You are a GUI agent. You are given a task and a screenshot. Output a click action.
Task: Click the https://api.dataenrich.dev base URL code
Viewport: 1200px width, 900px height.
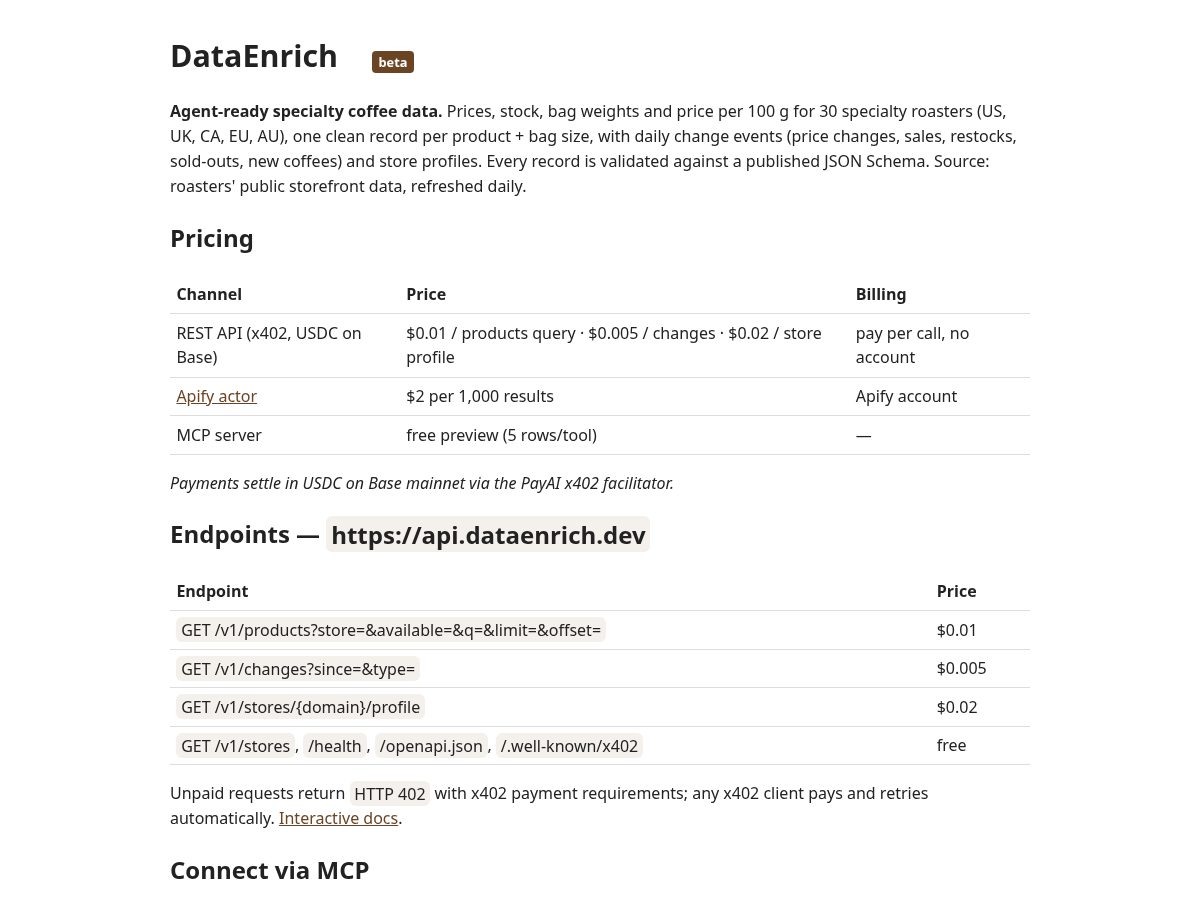tap(488, 535)
